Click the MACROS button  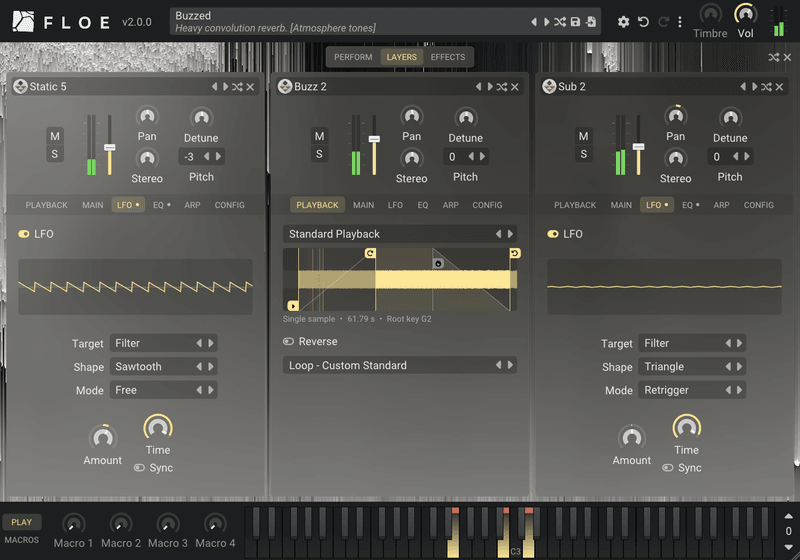21,540
